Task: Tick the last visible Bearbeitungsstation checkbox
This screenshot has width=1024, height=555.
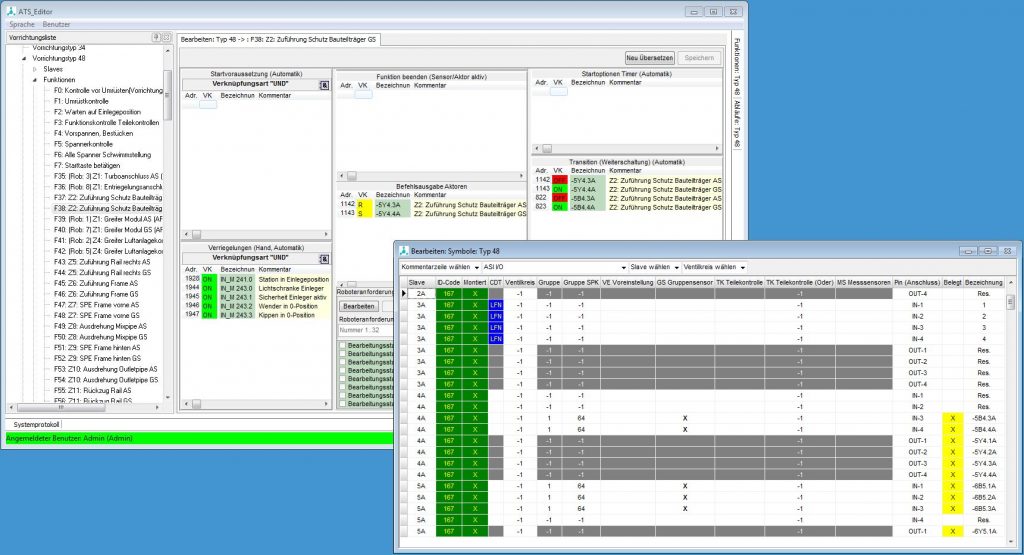Action: point(343,401)
